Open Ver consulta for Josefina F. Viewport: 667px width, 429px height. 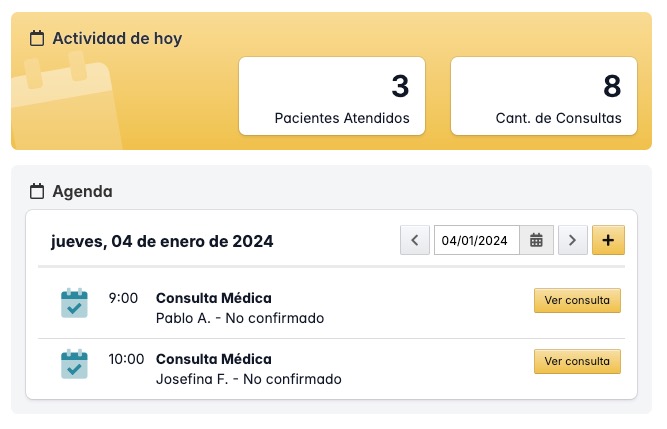point(577,361)
